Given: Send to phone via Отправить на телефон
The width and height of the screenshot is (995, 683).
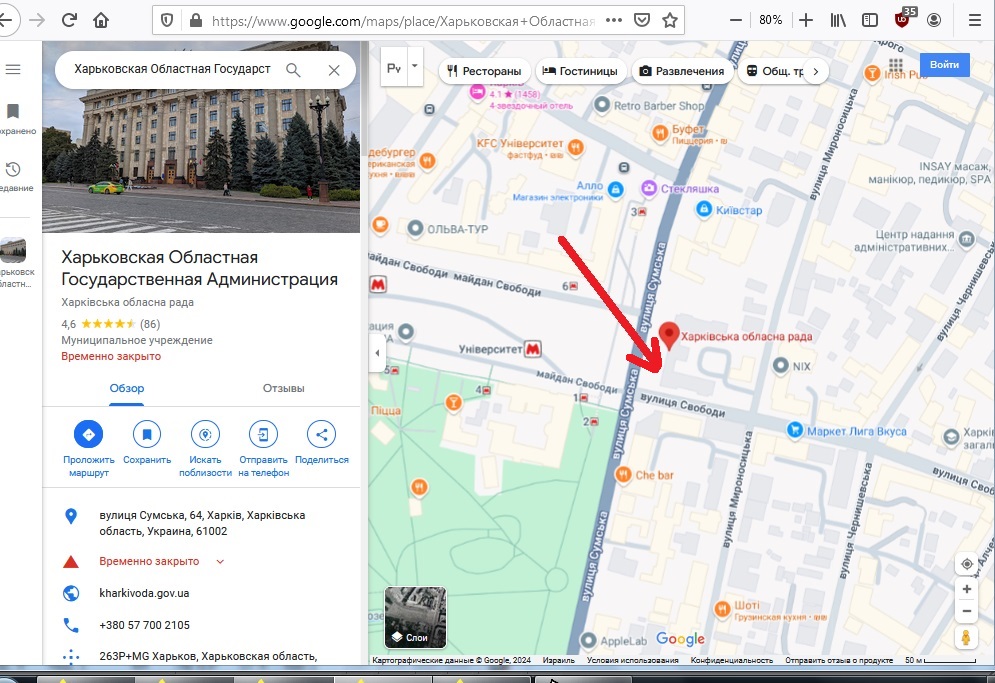Looking at the screenshot, I should [x=263, y=434].
